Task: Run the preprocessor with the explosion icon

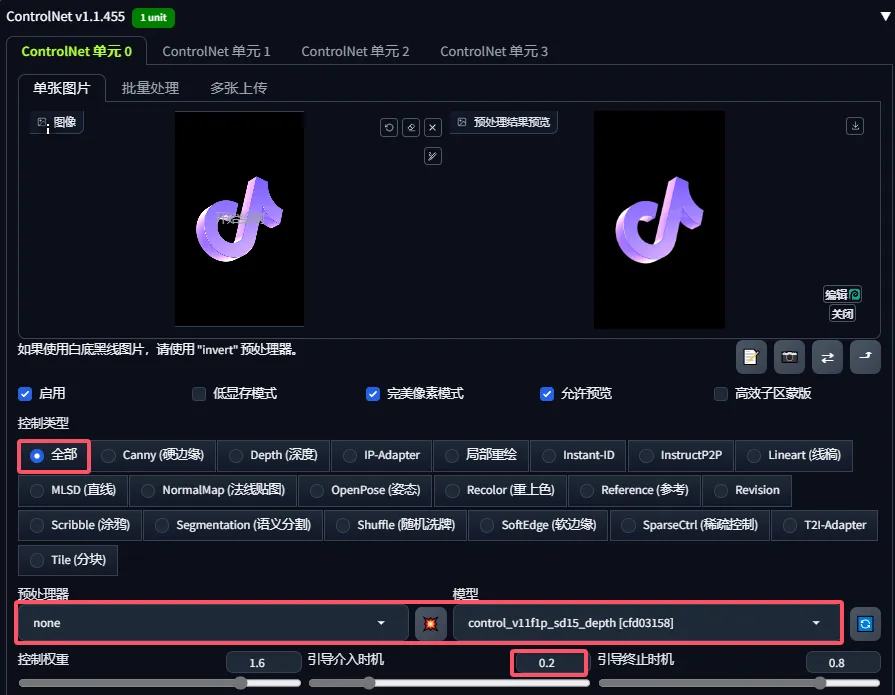Action: click(430, 623)
